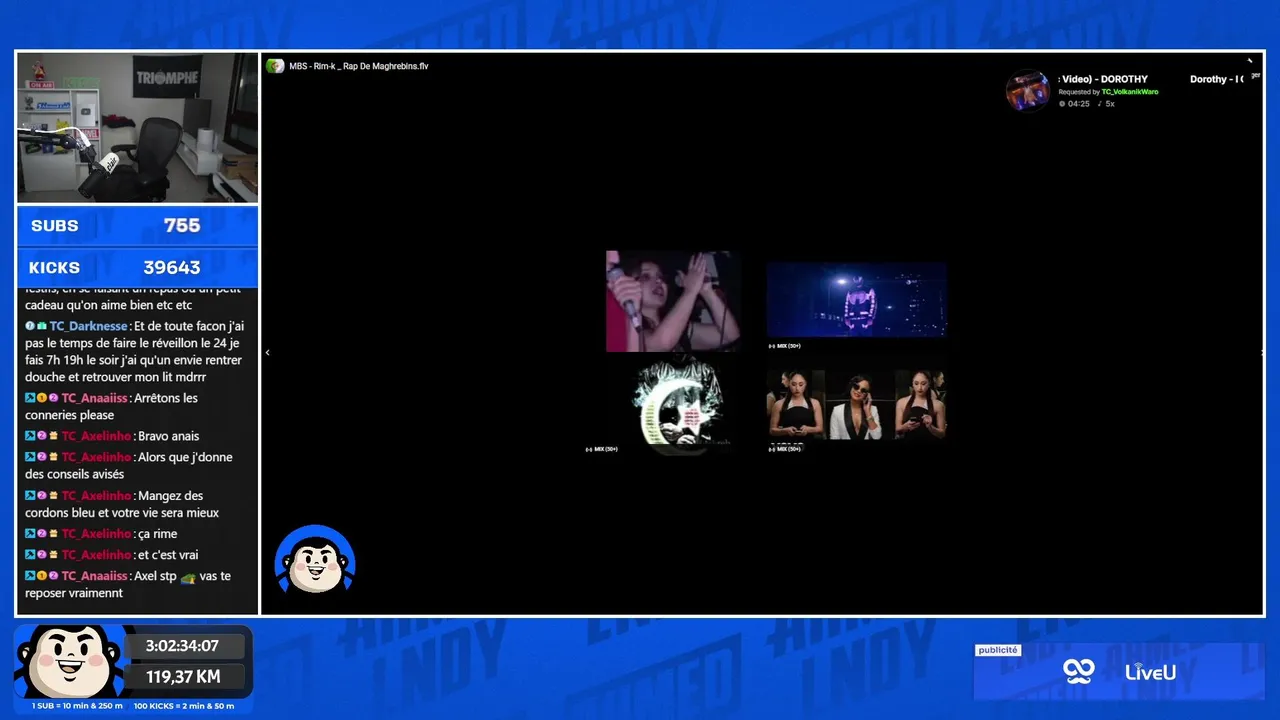Click the publicité label on the sponsor banner
Viewport: 1280px width, 720px height.
[998, 650]
